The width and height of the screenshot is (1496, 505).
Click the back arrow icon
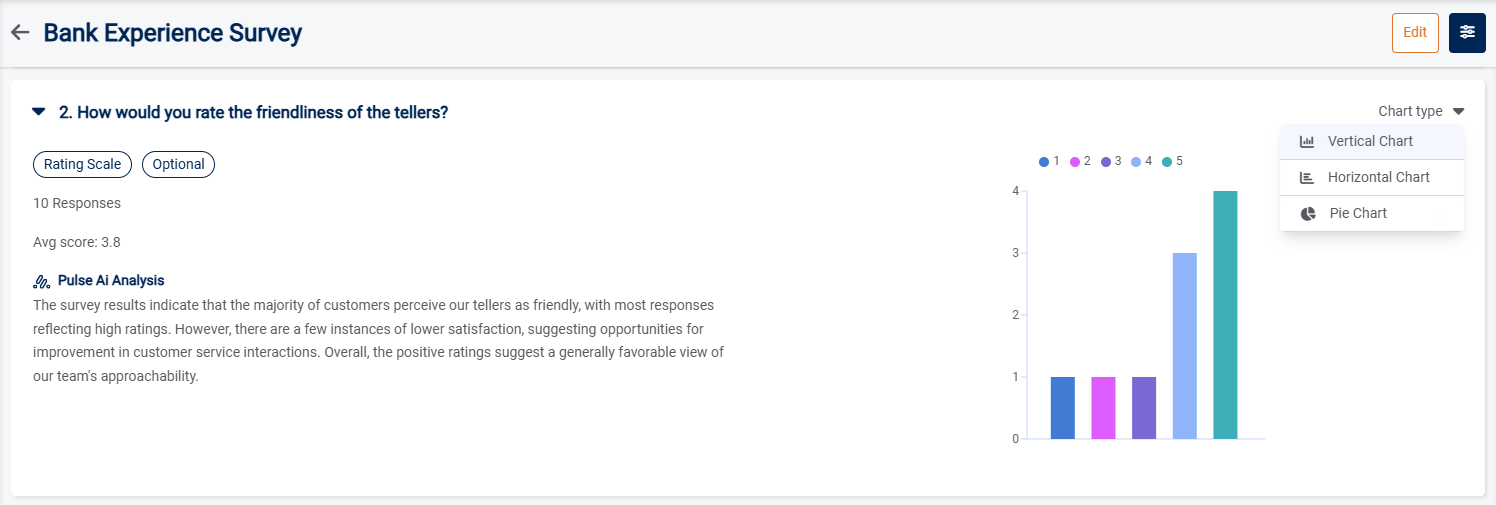pyautogui.click(x=20, y=33)
